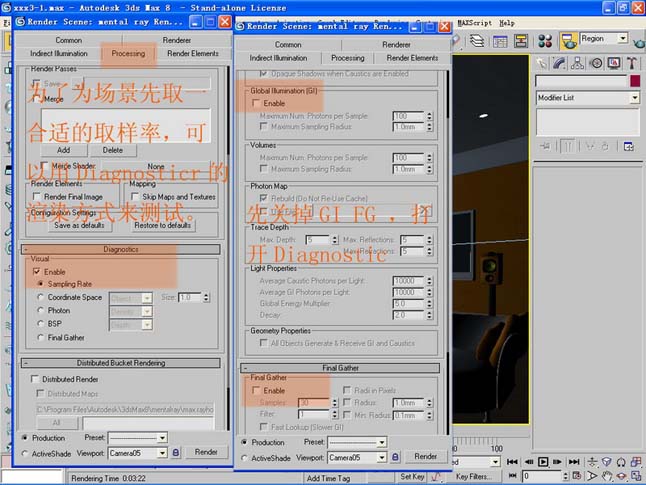Image resolution: width=646 pixels, height=485 pixels.
Task: Toggle the Diagnostics Visual Enable checkbox
Action: (36, 272)
